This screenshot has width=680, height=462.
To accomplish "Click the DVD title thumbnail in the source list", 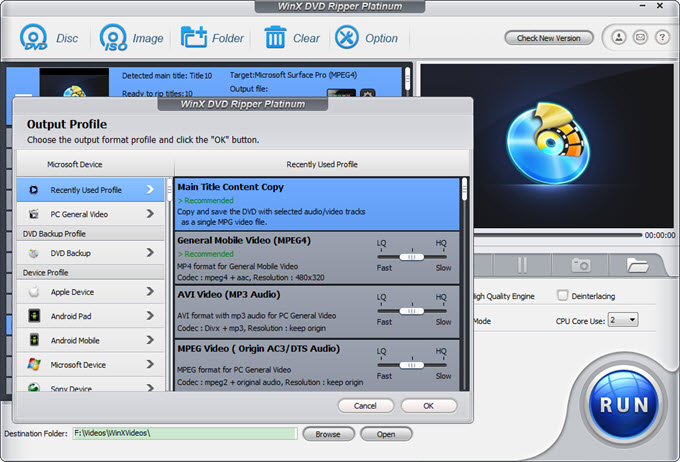I will pos(74,82).
